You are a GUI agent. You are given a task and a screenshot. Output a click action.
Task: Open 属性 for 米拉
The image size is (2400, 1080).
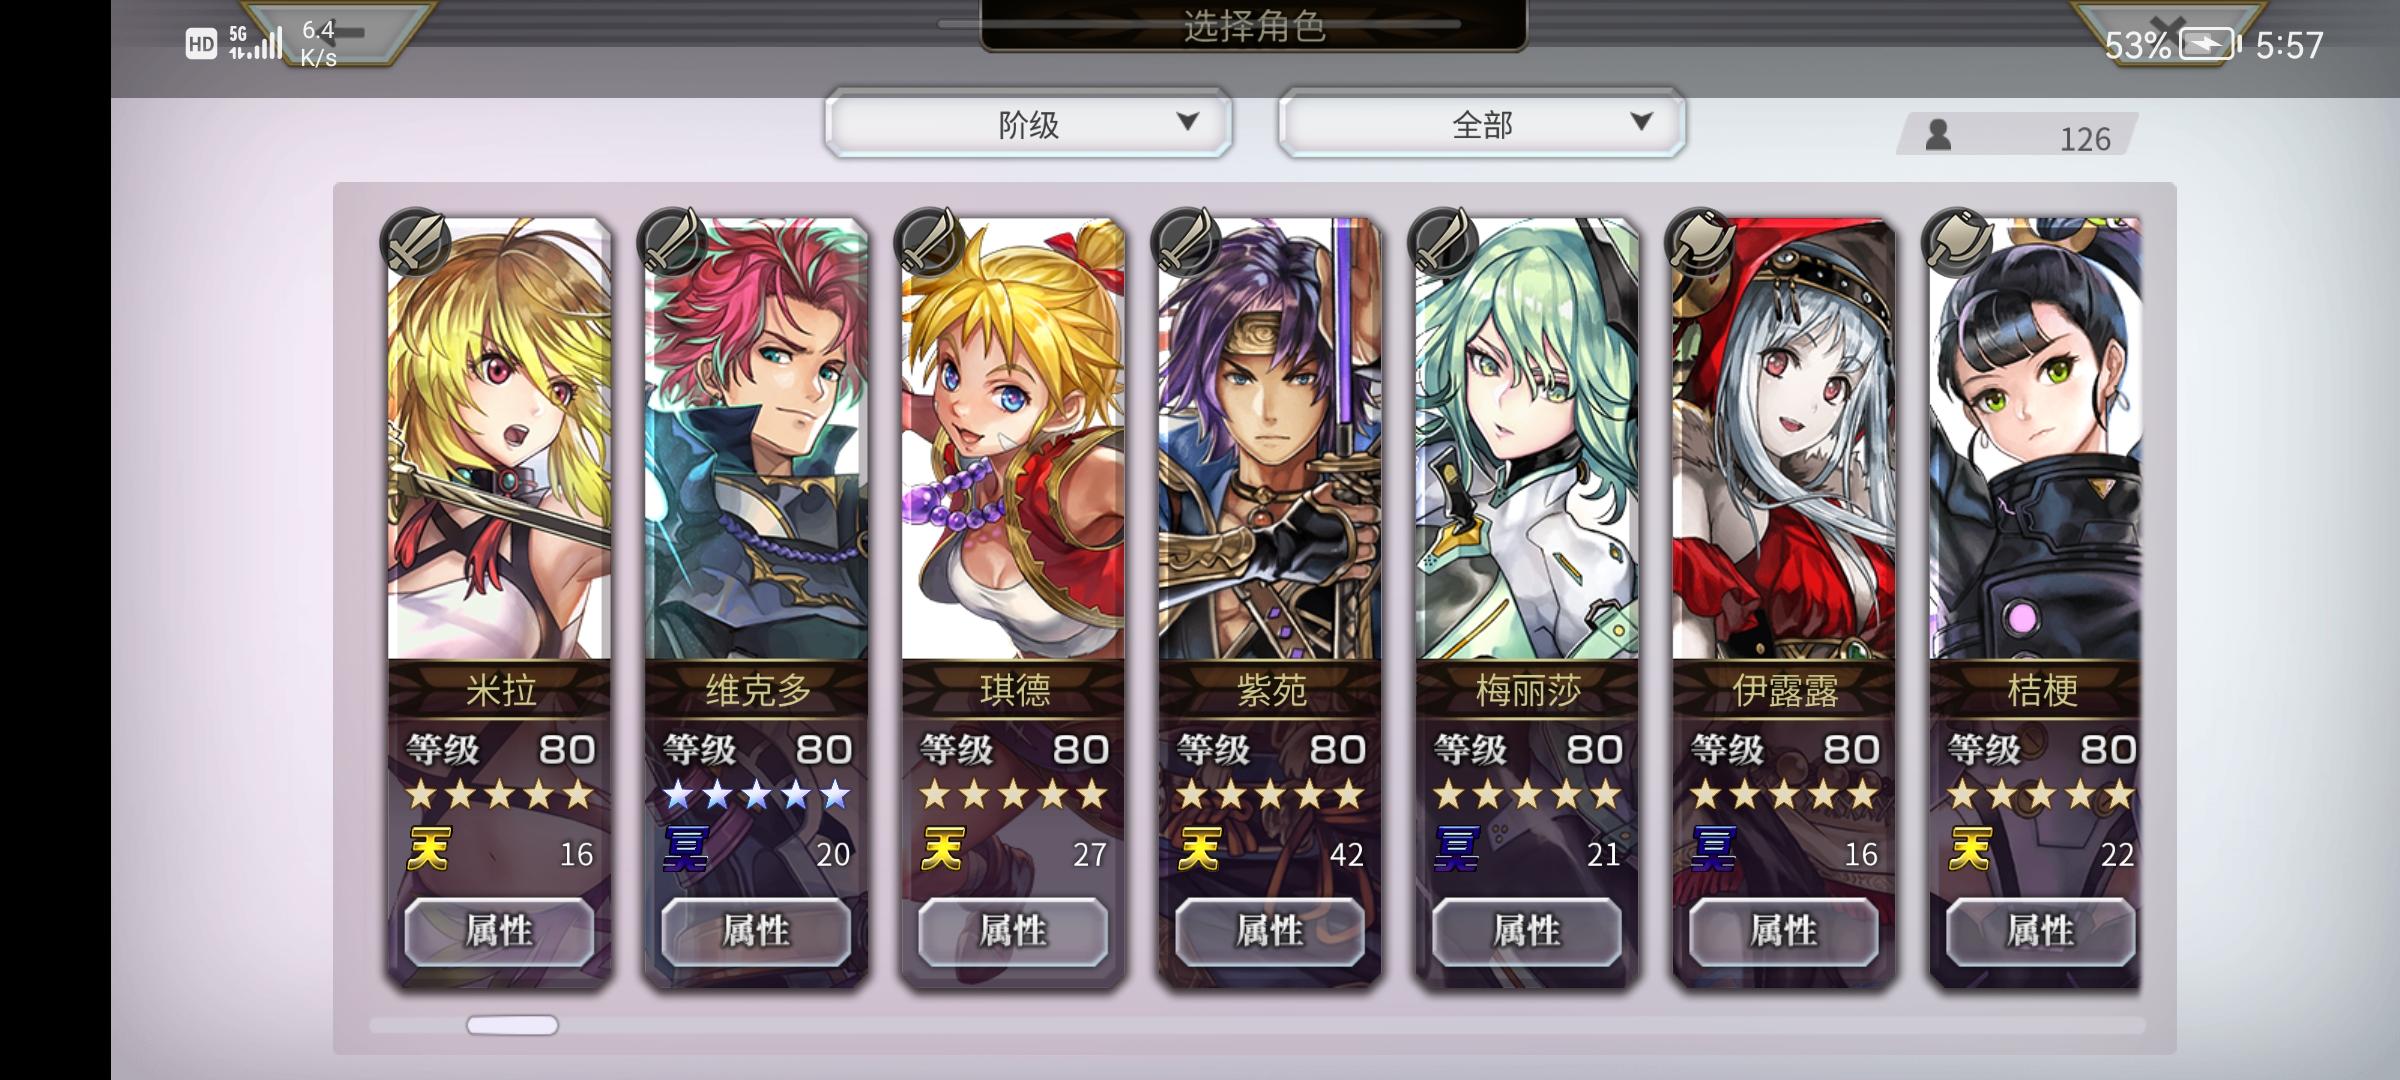coord(499,932)
